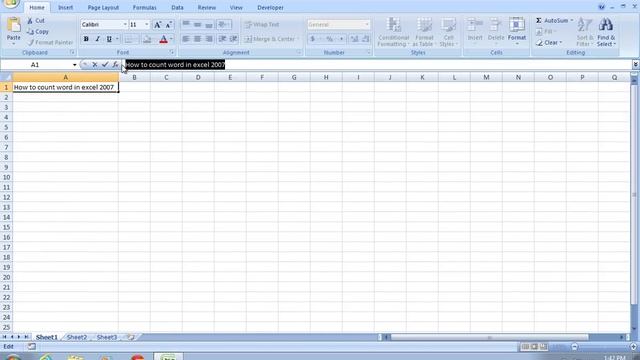Click the Clear eraser button

549,42
